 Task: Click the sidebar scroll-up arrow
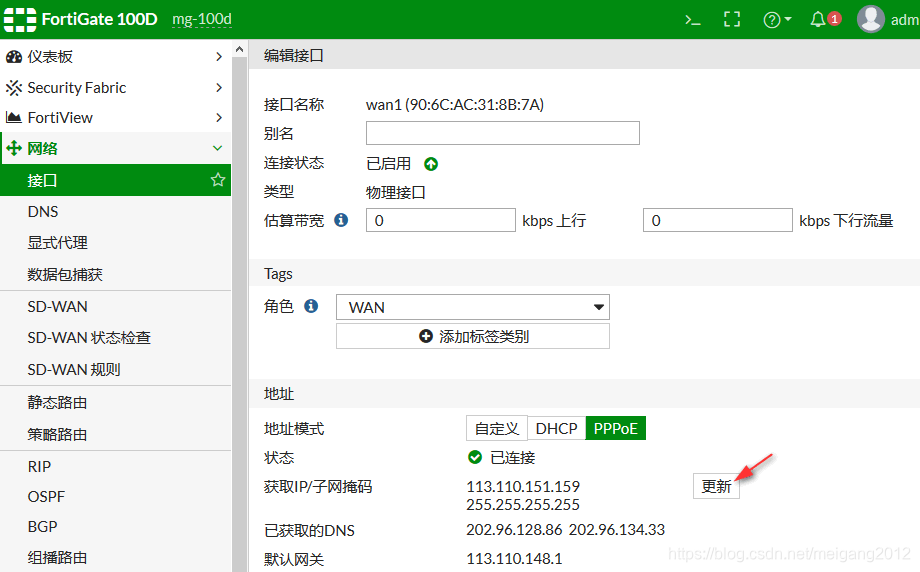239,49
